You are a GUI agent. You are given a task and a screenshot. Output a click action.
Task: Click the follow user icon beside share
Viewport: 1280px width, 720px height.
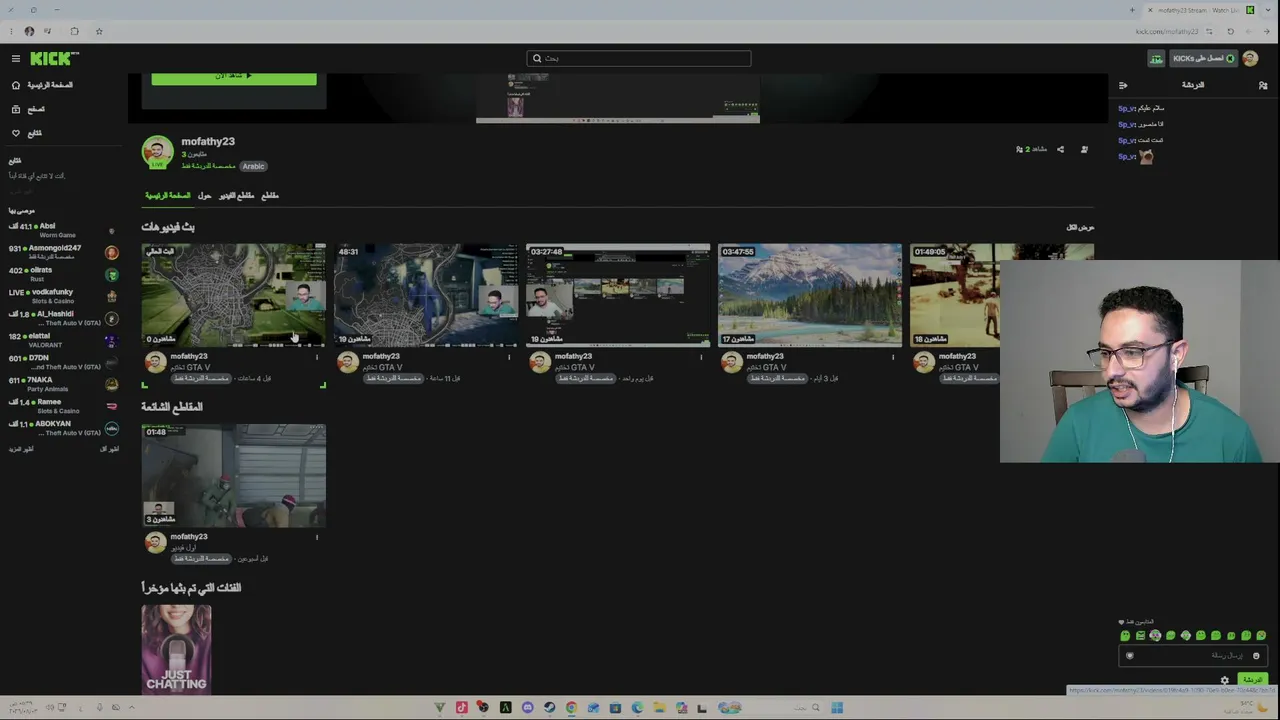point(1084,150)
